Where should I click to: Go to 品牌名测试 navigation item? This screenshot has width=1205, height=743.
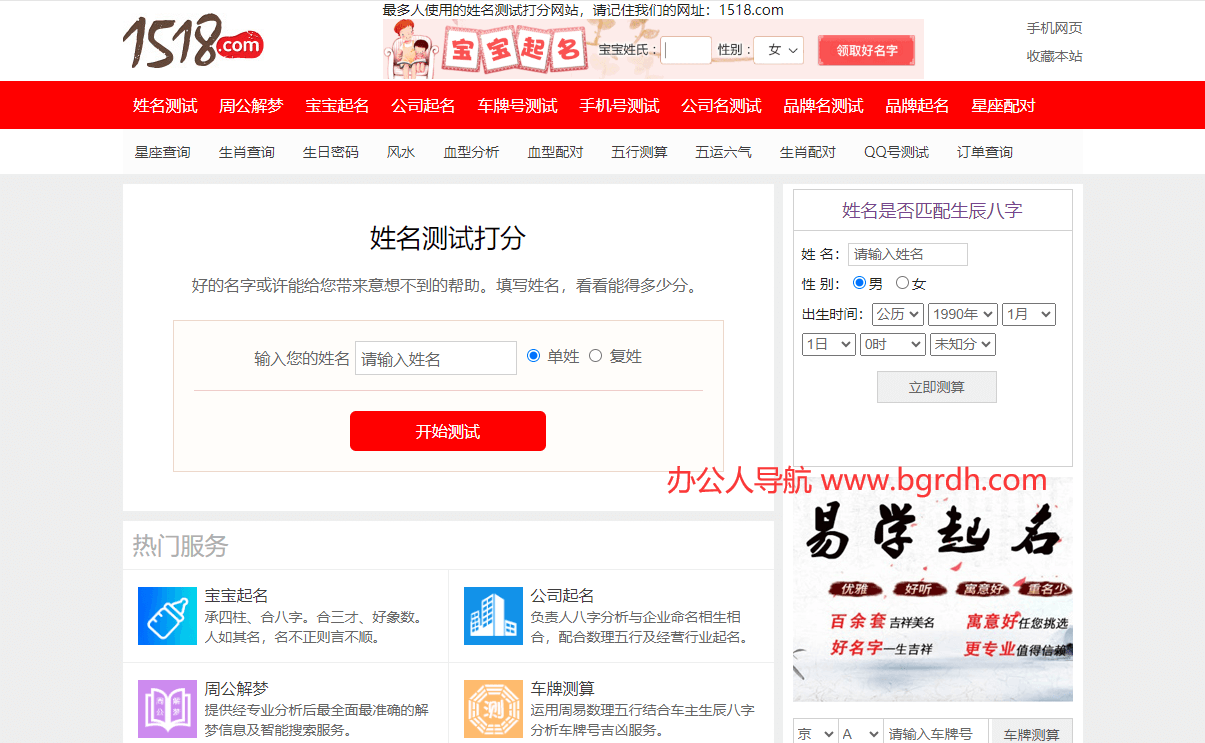coord(823,106)
